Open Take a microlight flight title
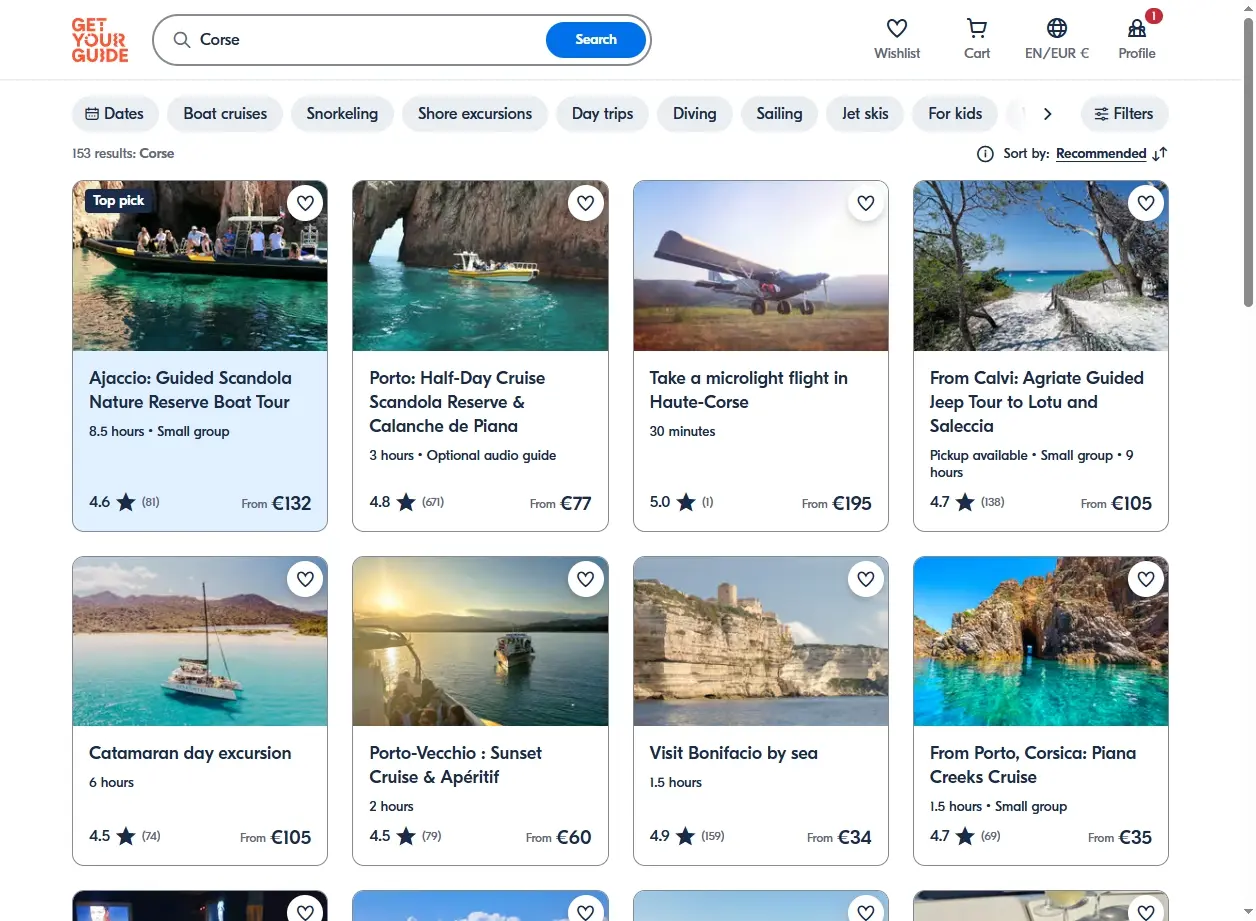The width and height of the screenshot is (1256, 921). [x=748, y=390]
